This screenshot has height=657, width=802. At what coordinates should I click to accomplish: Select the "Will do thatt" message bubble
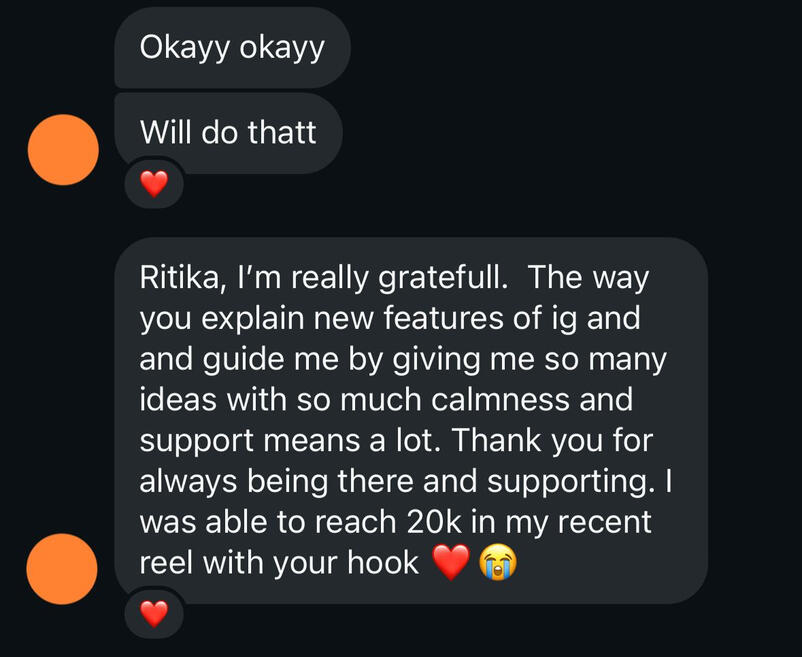(228, 132)
